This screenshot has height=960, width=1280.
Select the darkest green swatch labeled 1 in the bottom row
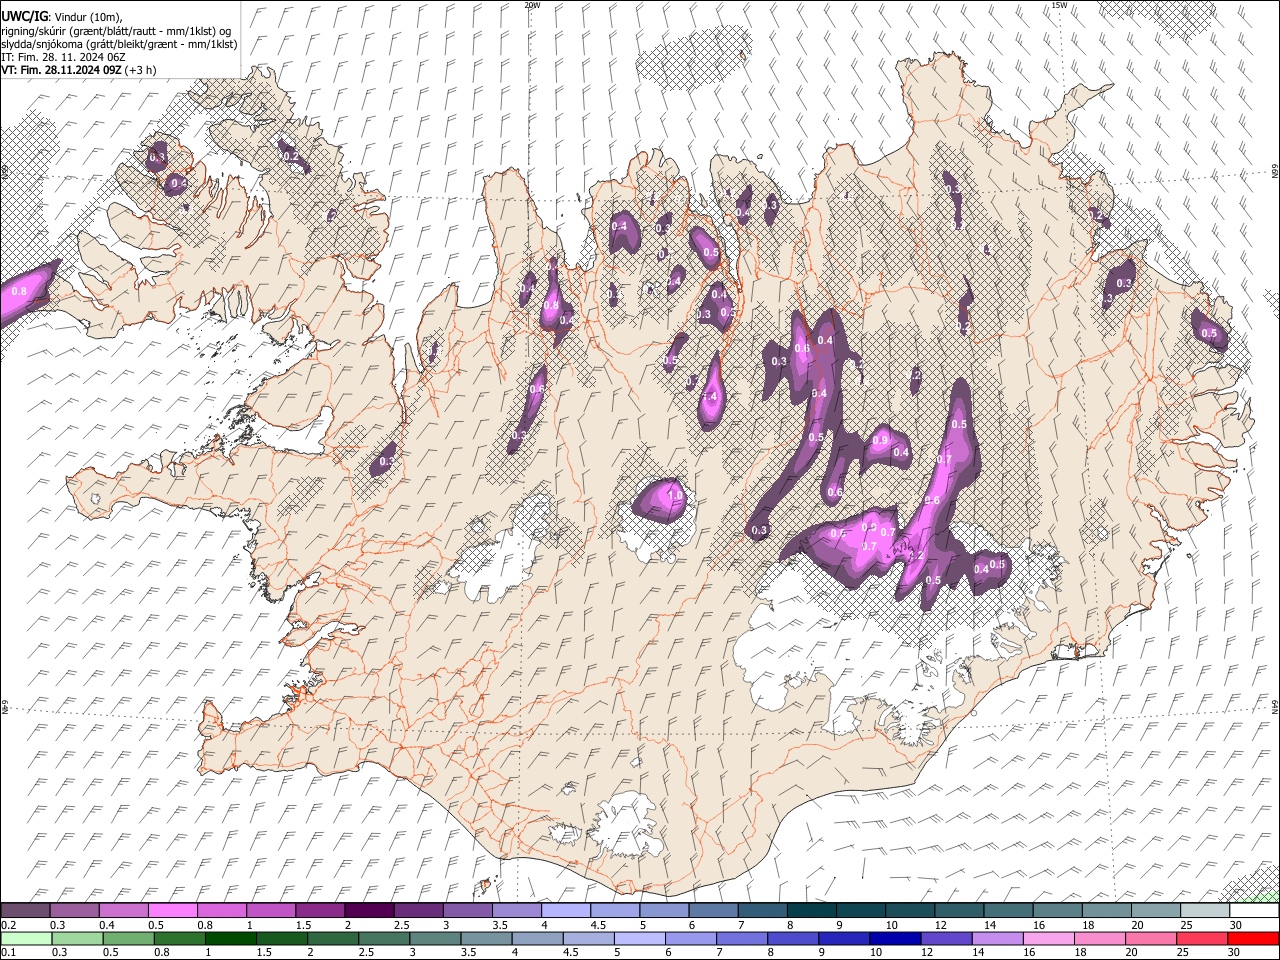(231, 938)
